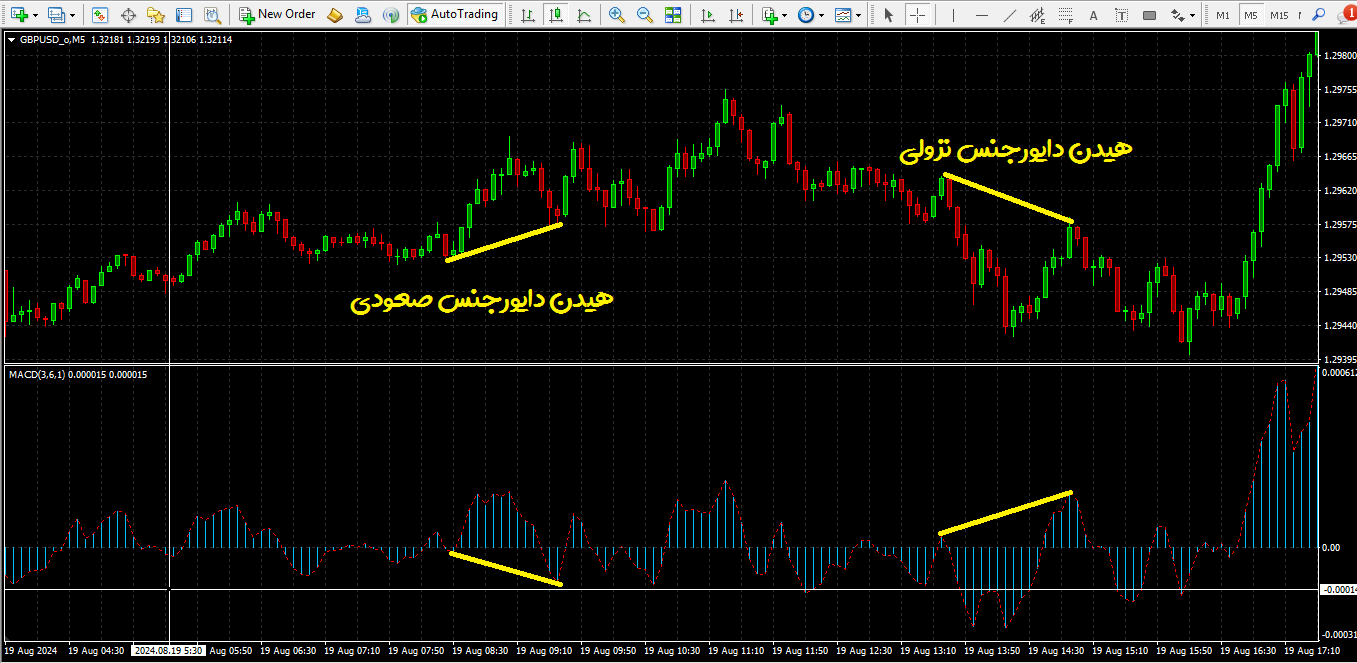
Task: Switch to the M1 timeframe
Action: [1223, 15]
